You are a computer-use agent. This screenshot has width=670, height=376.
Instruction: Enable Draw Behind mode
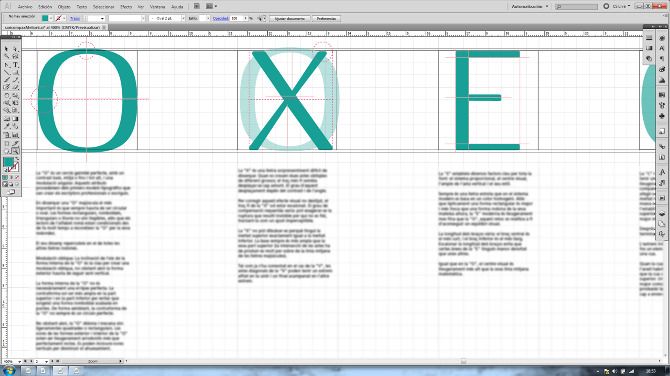point(11,185)
